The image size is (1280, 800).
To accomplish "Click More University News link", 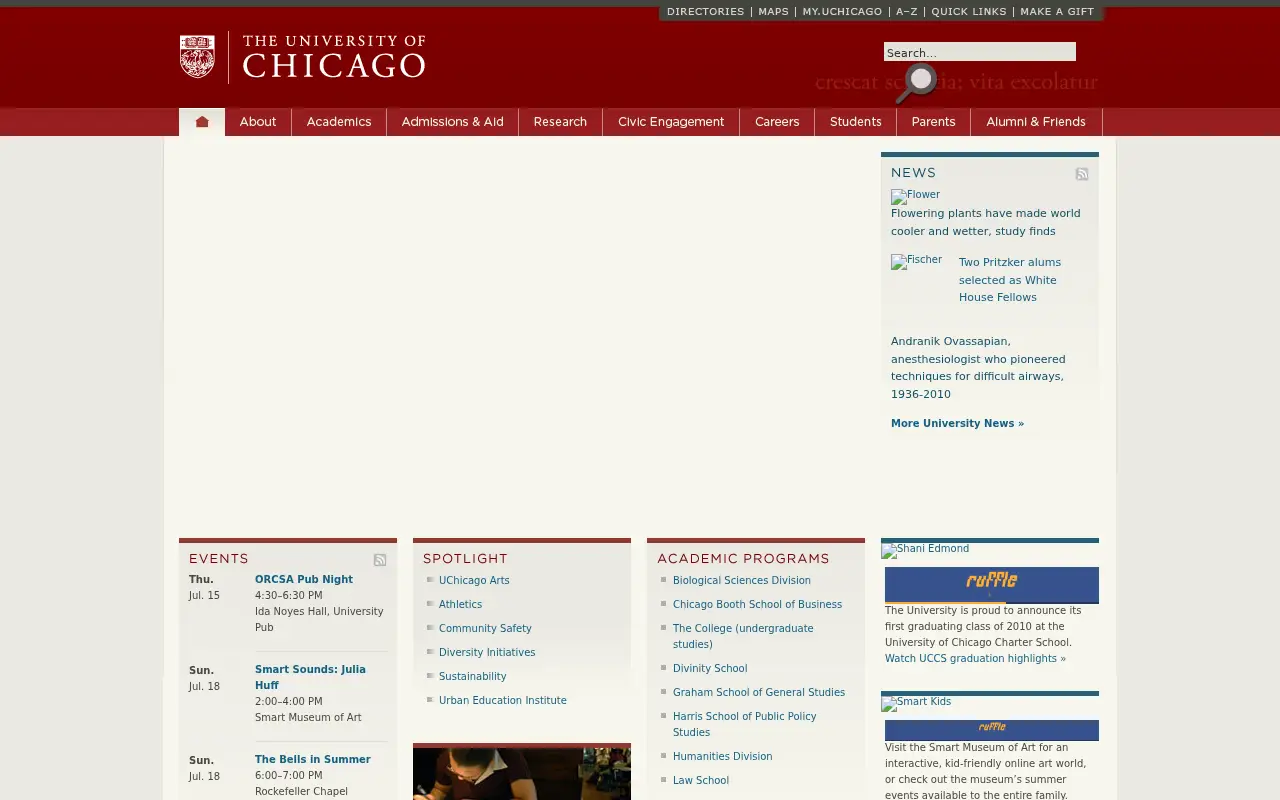I will coord(957,424).
